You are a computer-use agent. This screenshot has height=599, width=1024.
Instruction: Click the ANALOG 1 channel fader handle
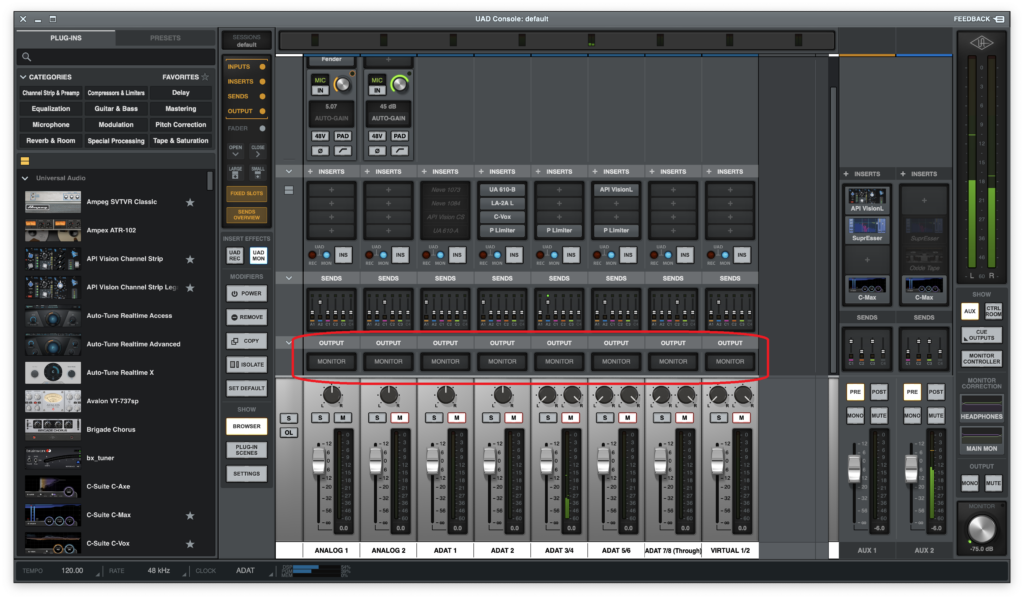tap(319, 461)
